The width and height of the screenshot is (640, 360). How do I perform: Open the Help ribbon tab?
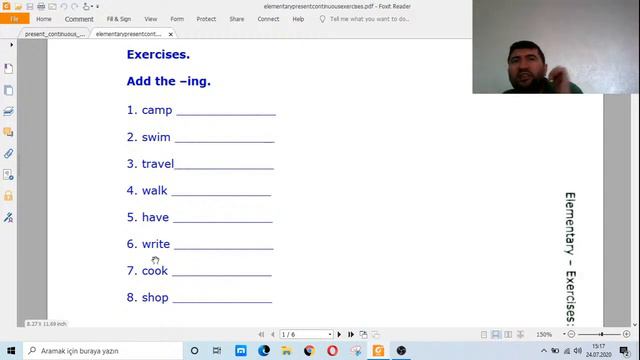coord(298,19)
